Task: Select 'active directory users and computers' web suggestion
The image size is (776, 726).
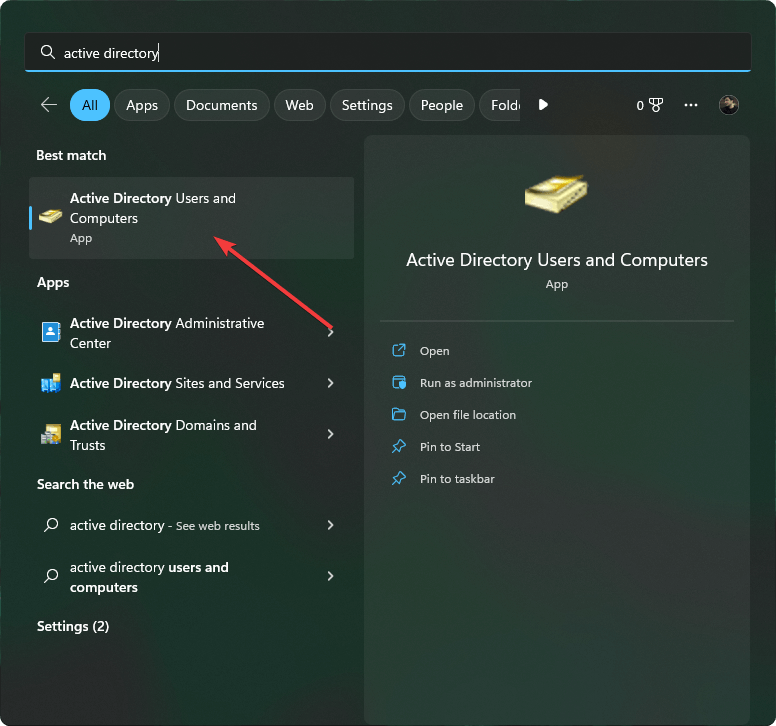Action: [x=149, y=577]
